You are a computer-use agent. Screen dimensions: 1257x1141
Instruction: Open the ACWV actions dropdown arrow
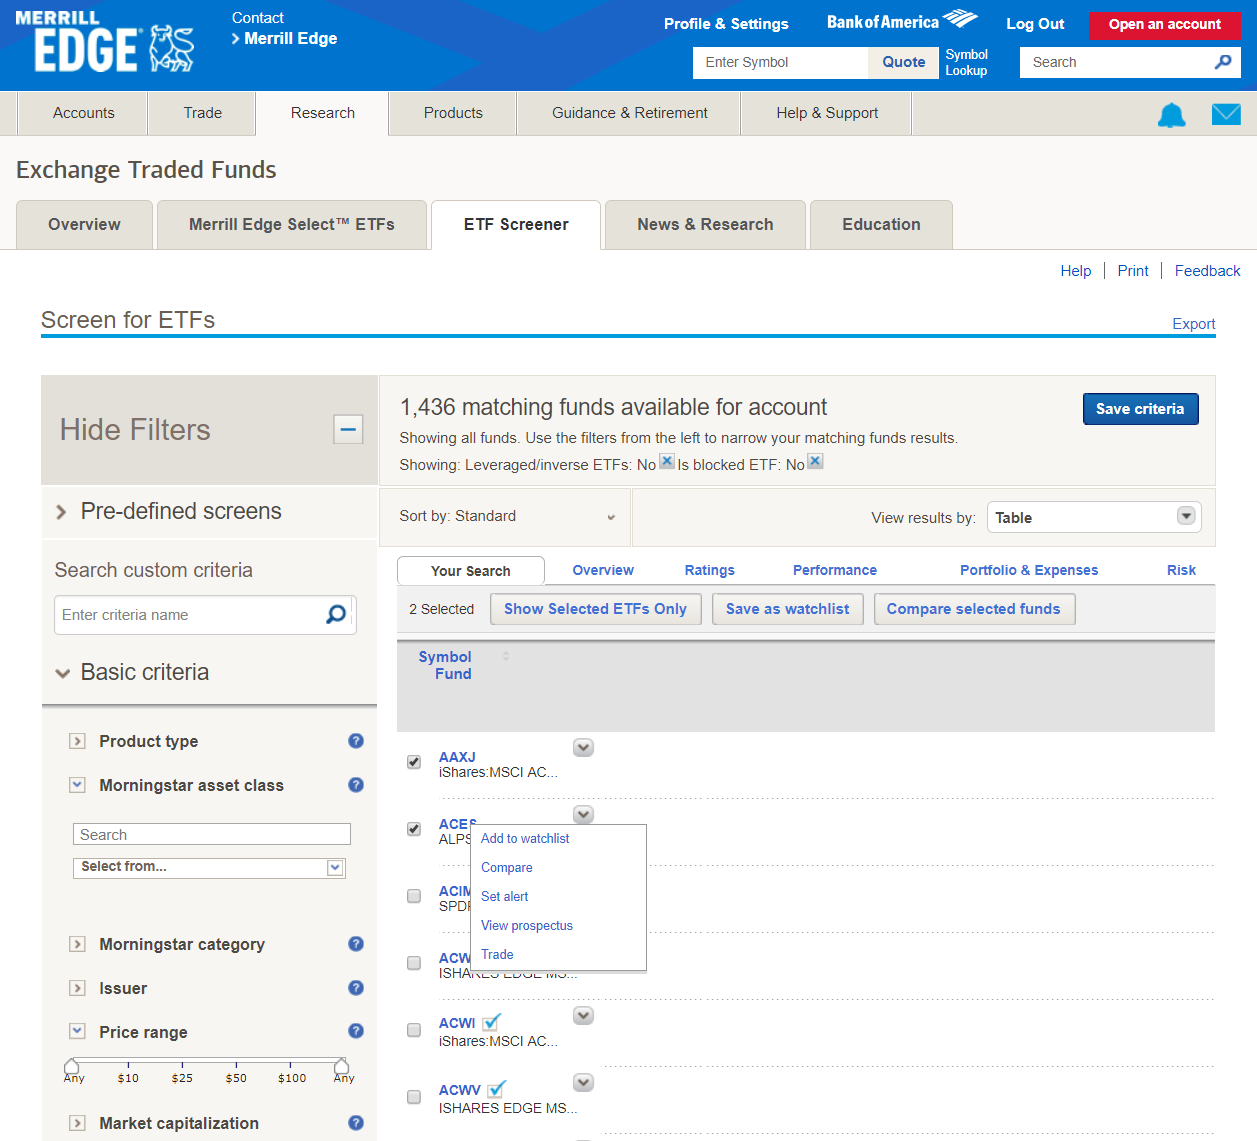(x=584, y=1083)
